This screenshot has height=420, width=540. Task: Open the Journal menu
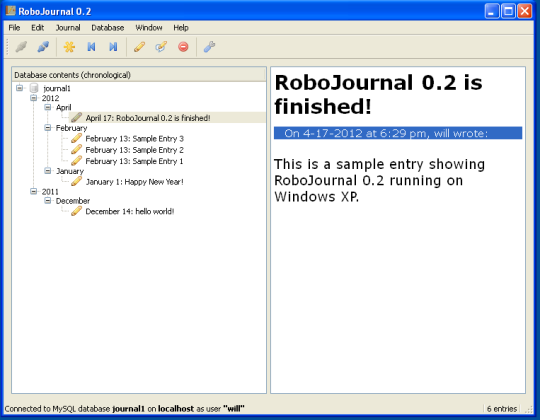[x=68, y=28]
